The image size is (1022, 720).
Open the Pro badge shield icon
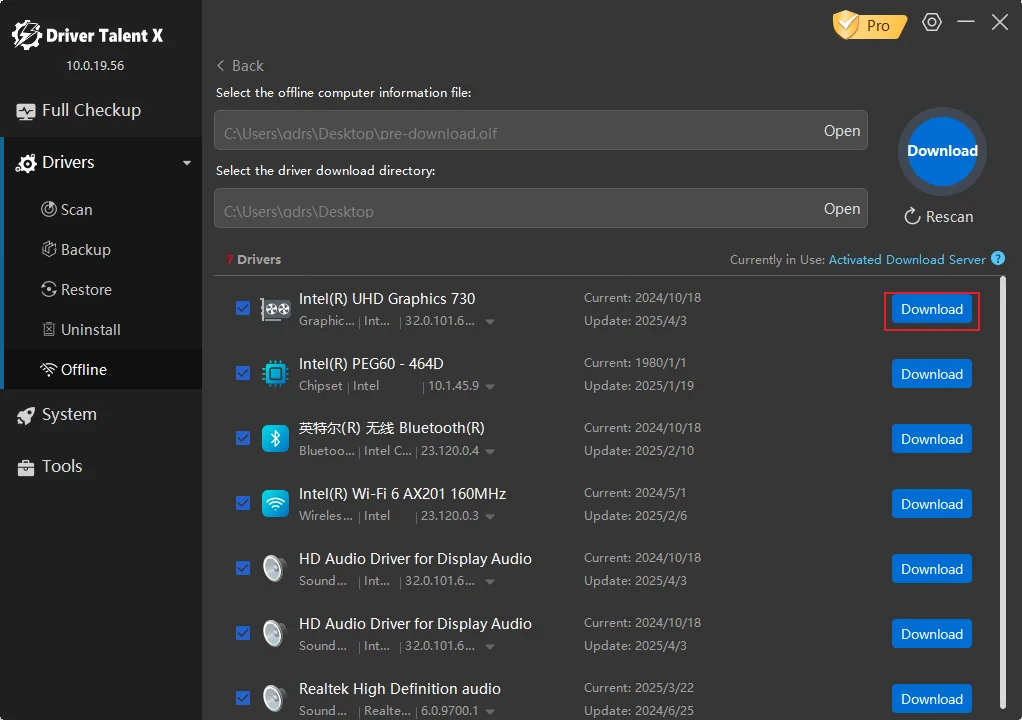(847, 25)
